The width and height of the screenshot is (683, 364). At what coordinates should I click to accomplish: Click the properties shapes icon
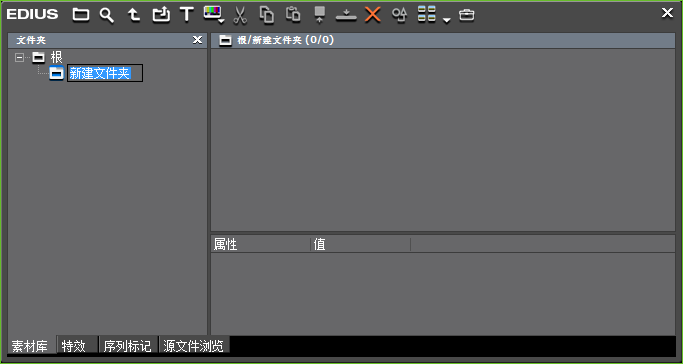pyautogui.click(x=399, y=15)
